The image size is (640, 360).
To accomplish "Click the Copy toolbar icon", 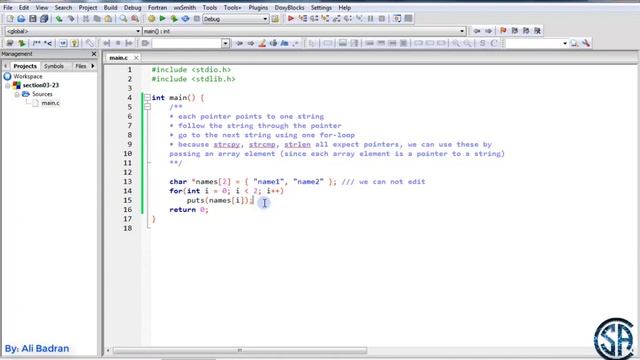I will pos(97,19).
